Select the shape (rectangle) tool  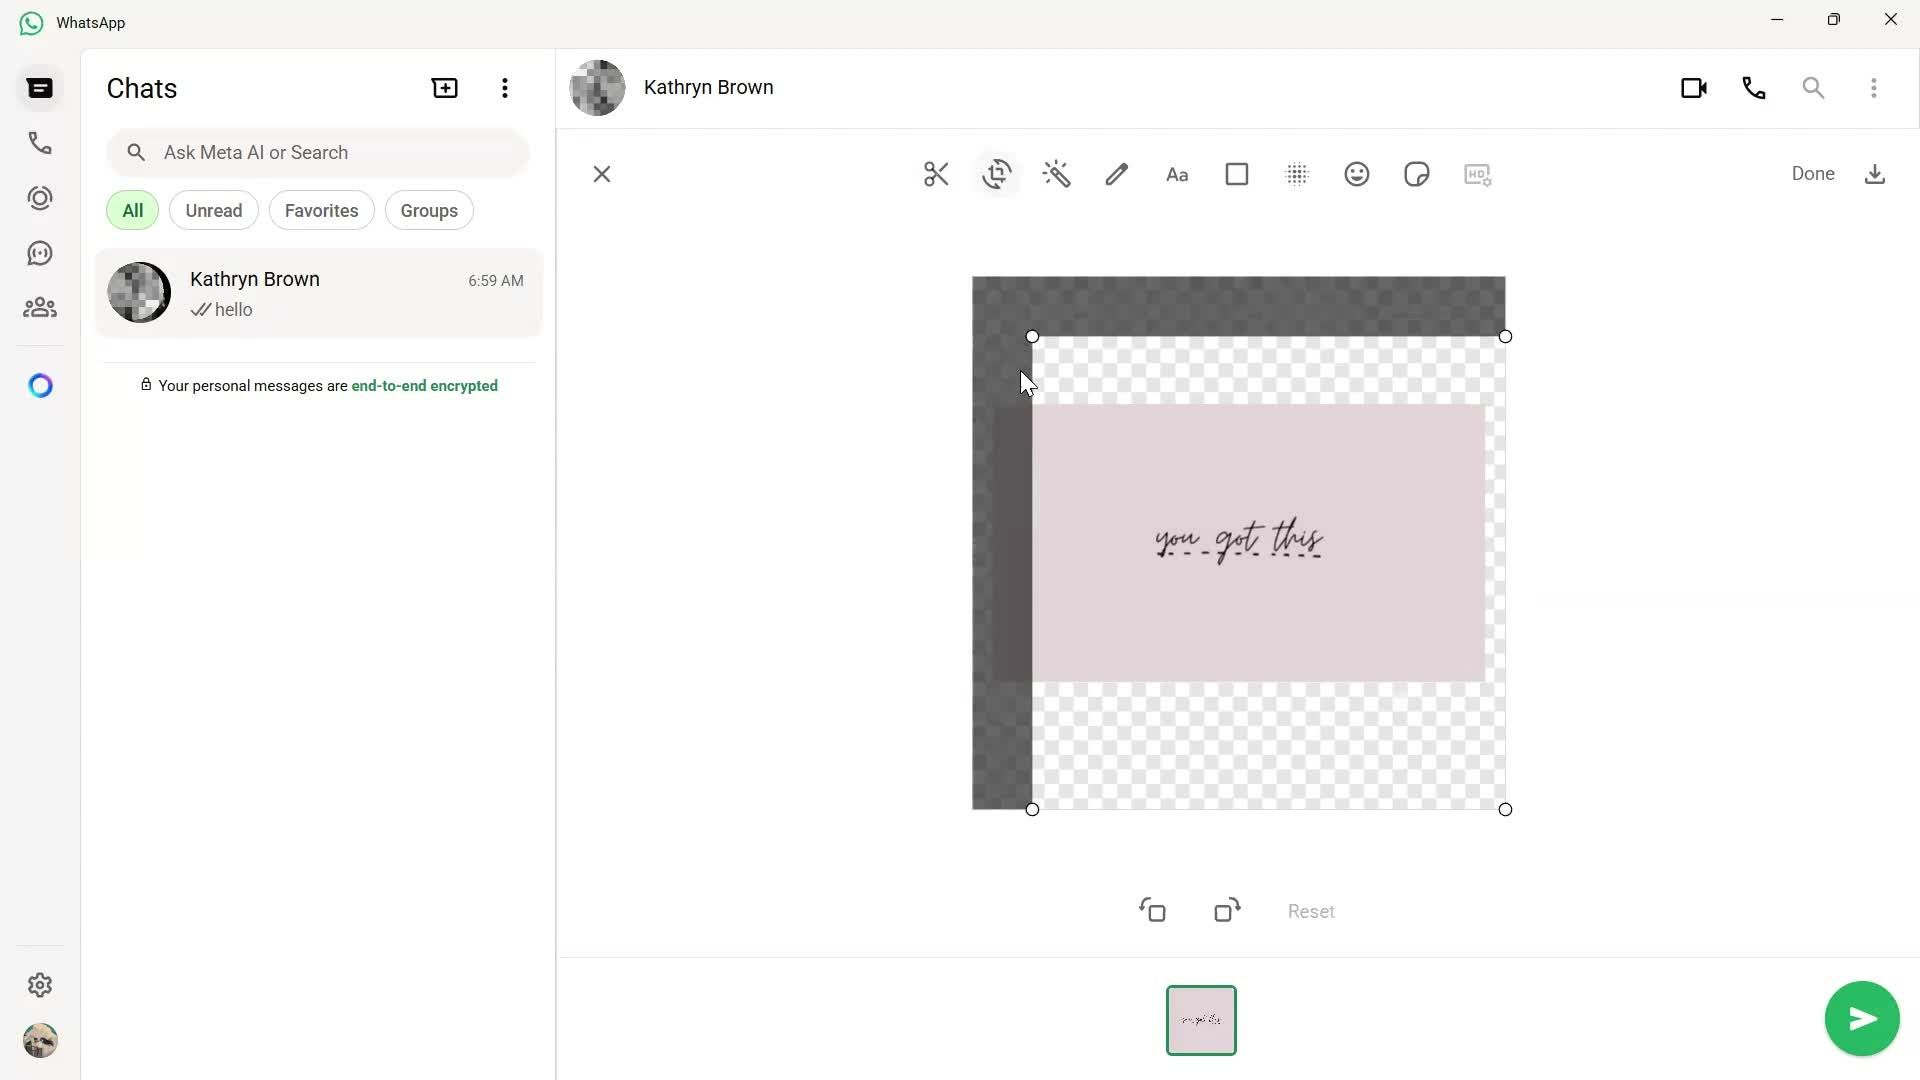(x=1237, y=174)
